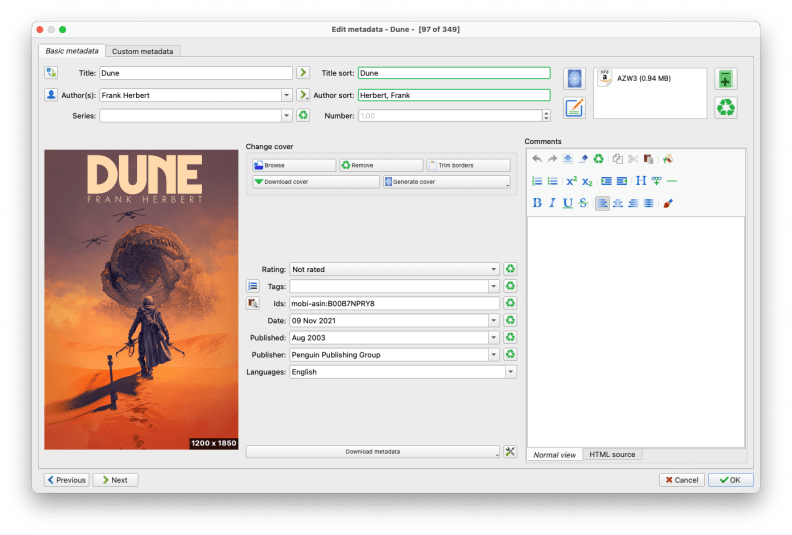Paste identifier using icon beside Ids
The height and width of the screenshot is (535, 792).
(x=253, y=303)
